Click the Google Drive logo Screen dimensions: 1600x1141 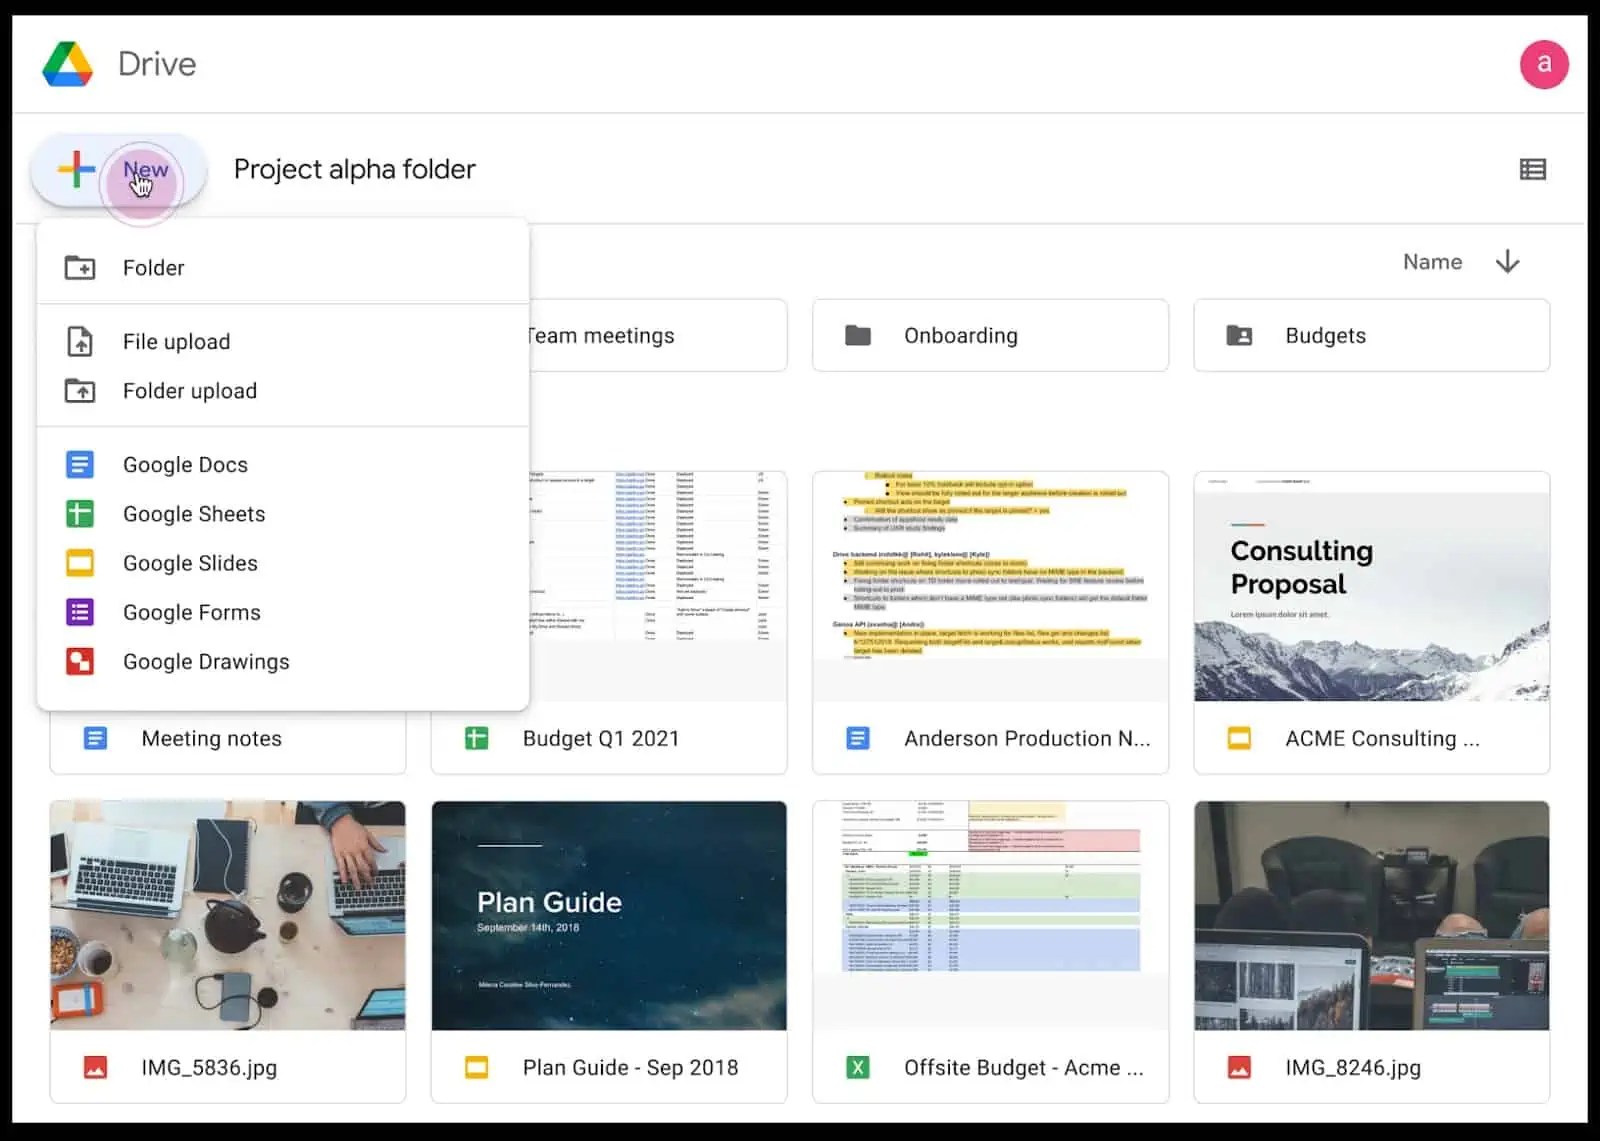click(x=67, y=63)
